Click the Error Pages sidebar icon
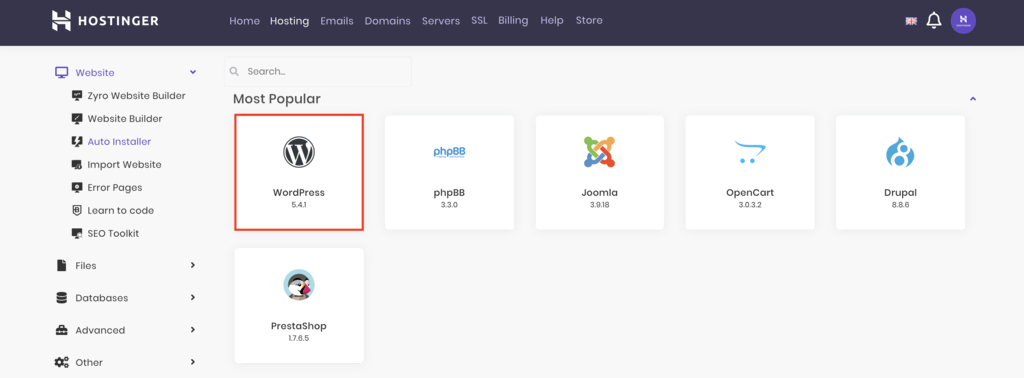Image resolution: width=1024 pixels, height=378 pixels. 76,187
